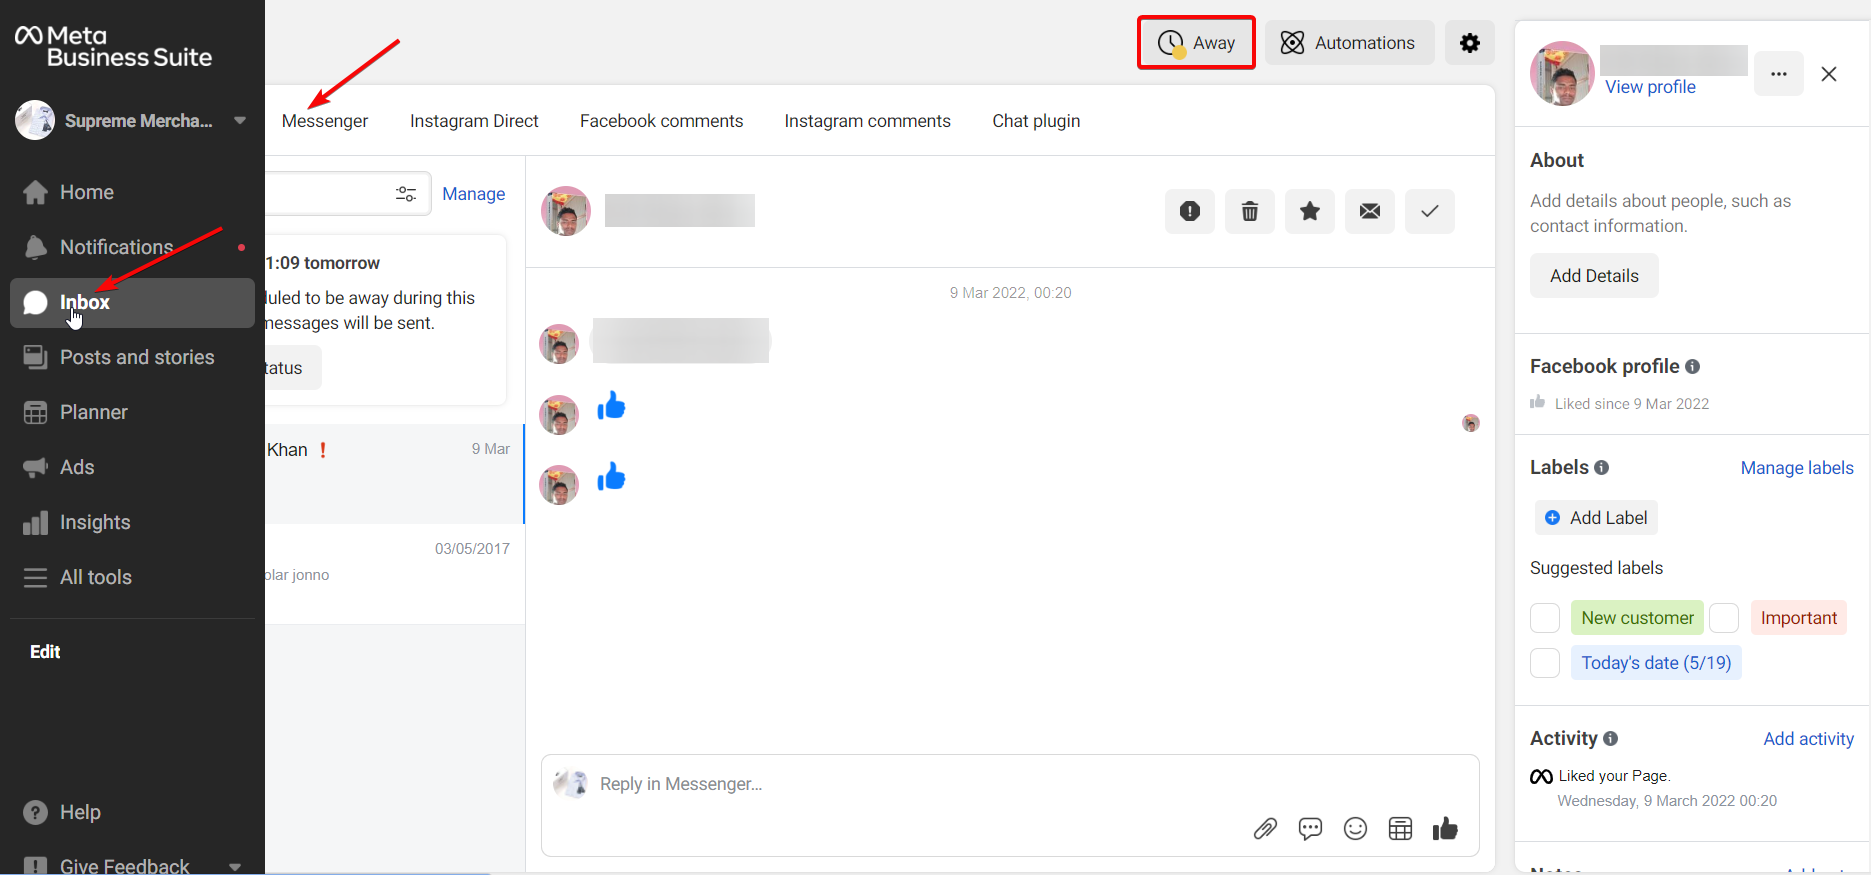Click the Add Details button
This screenshot has width=1871, height=875.
pyautogui.click(x=1594, y=276)
